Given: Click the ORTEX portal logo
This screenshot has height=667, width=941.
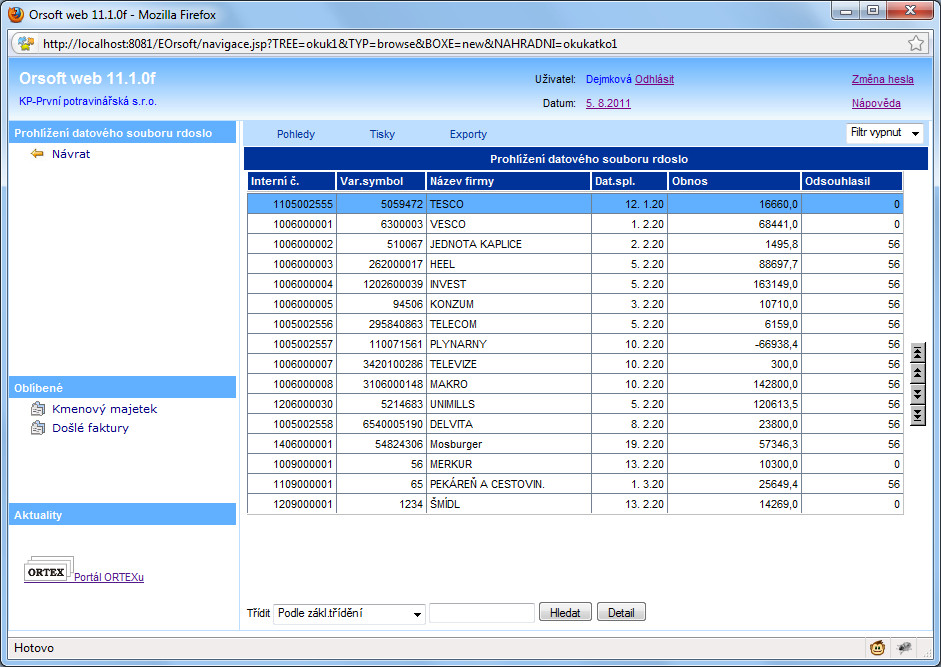Looking at the screenshot, I should pyautogui.click(x=47, y=572).
